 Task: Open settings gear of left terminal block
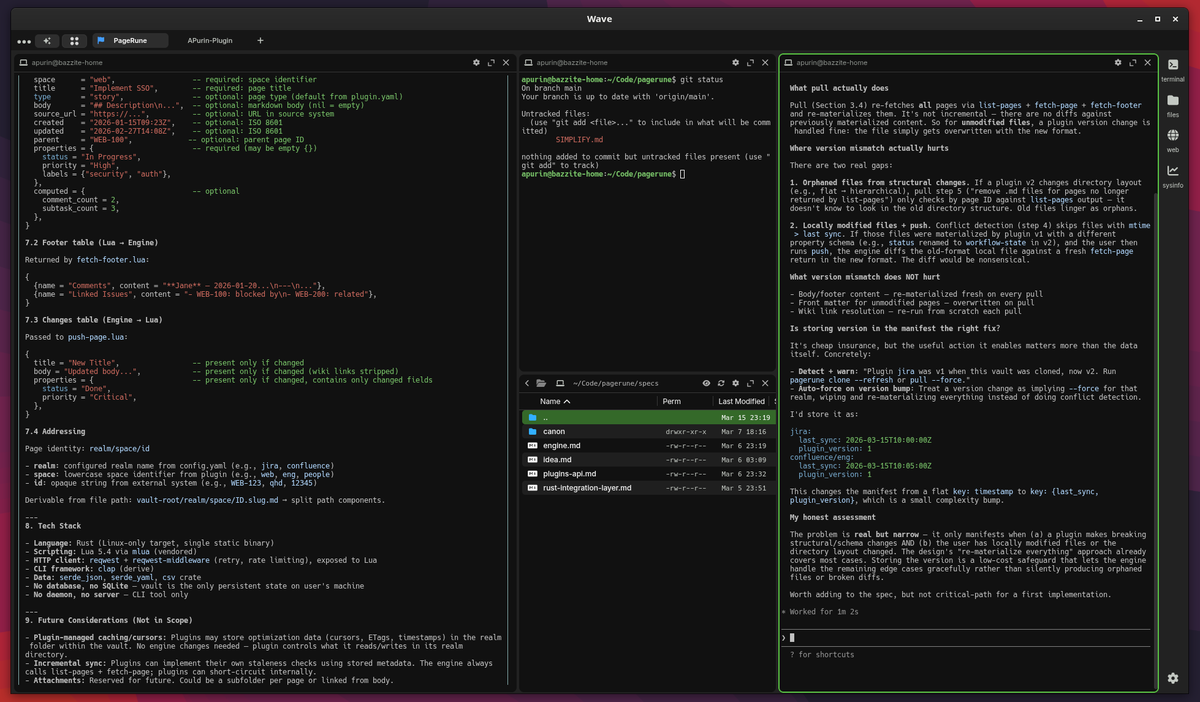[x=476, y=62]
